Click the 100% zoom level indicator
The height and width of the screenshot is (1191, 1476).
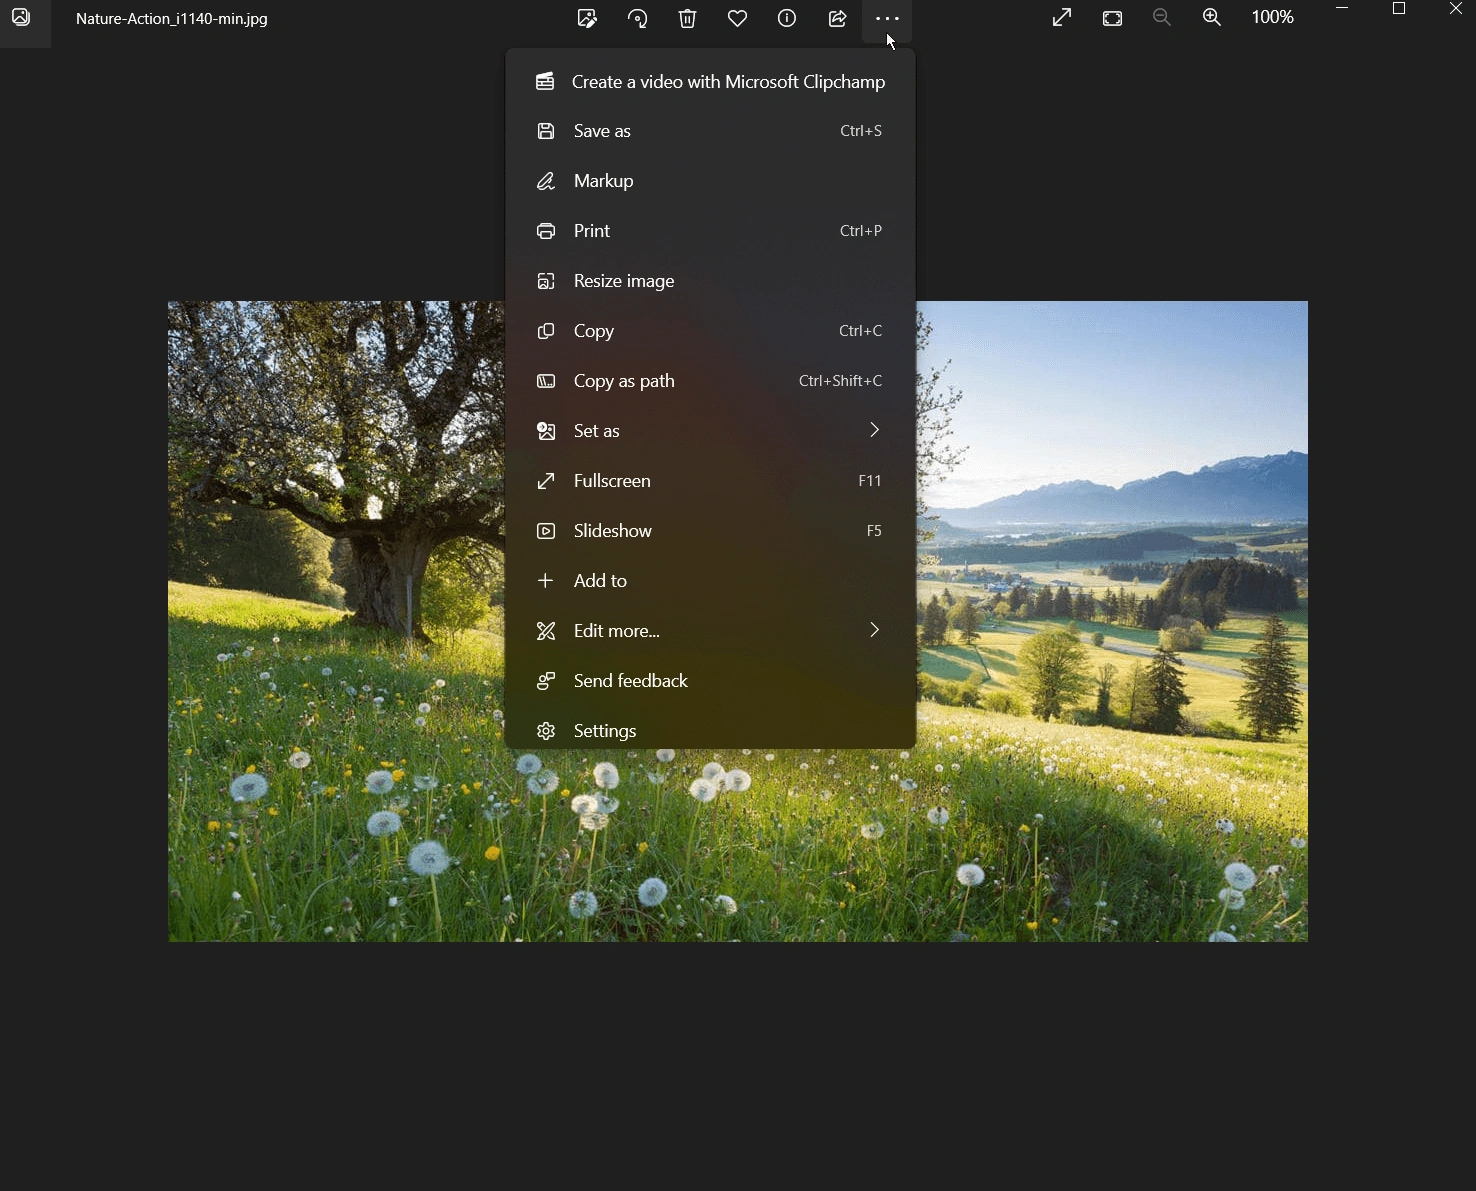pos(1272,18)
